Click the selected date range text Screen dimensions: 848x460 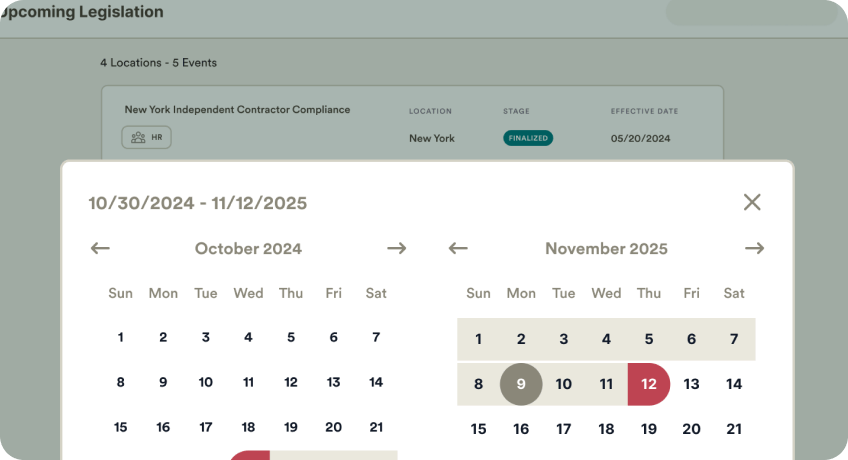[198, 203]
